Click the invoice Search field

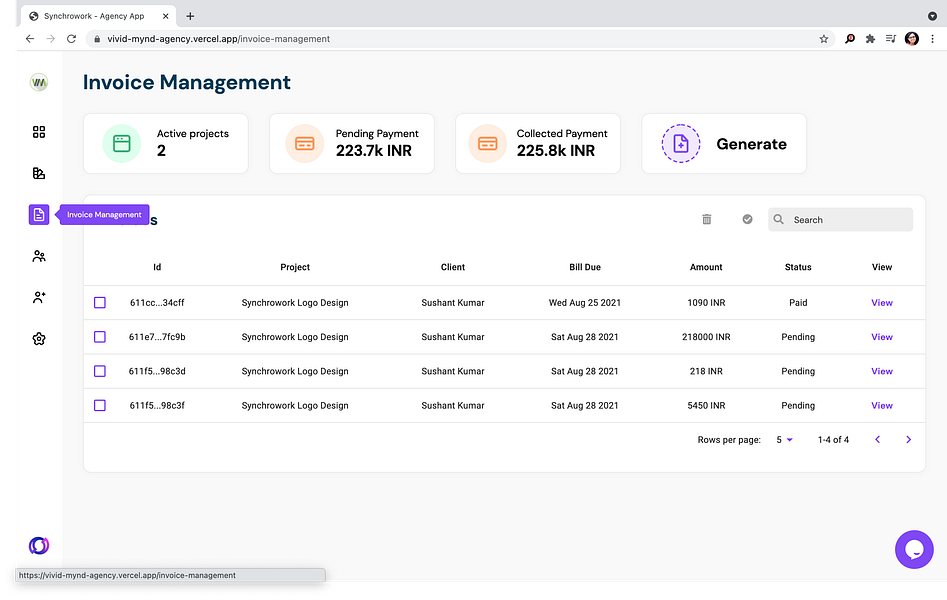(x=840, y=220)
